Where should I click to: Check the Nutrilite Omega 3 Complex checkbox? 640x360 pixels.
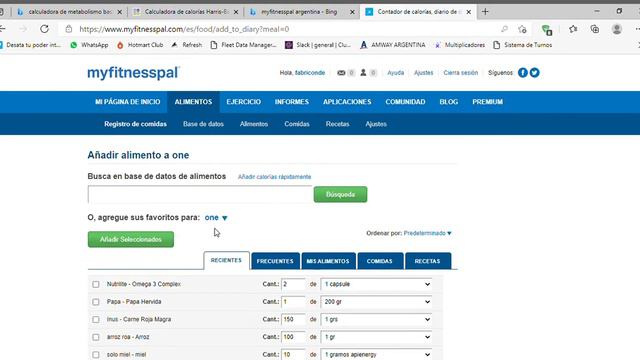tap(96, 284)
